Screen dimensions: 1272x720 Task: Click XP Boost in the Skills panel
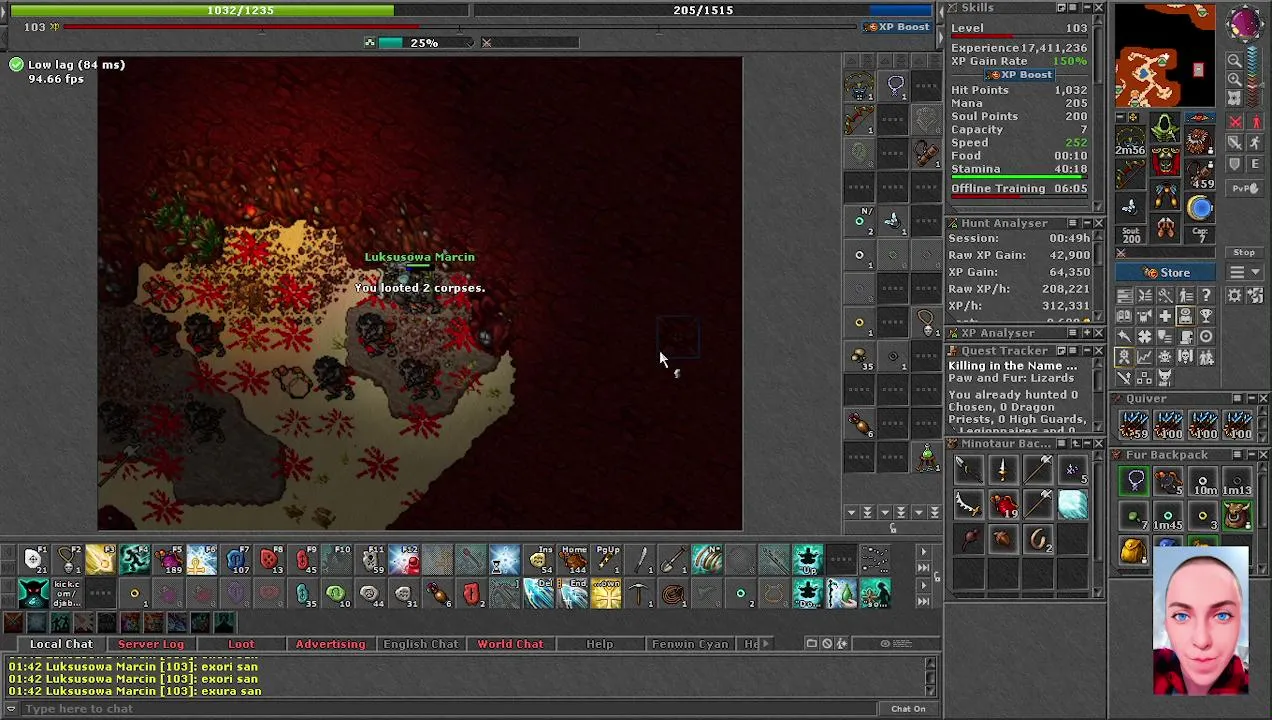tap(1019, 75)
